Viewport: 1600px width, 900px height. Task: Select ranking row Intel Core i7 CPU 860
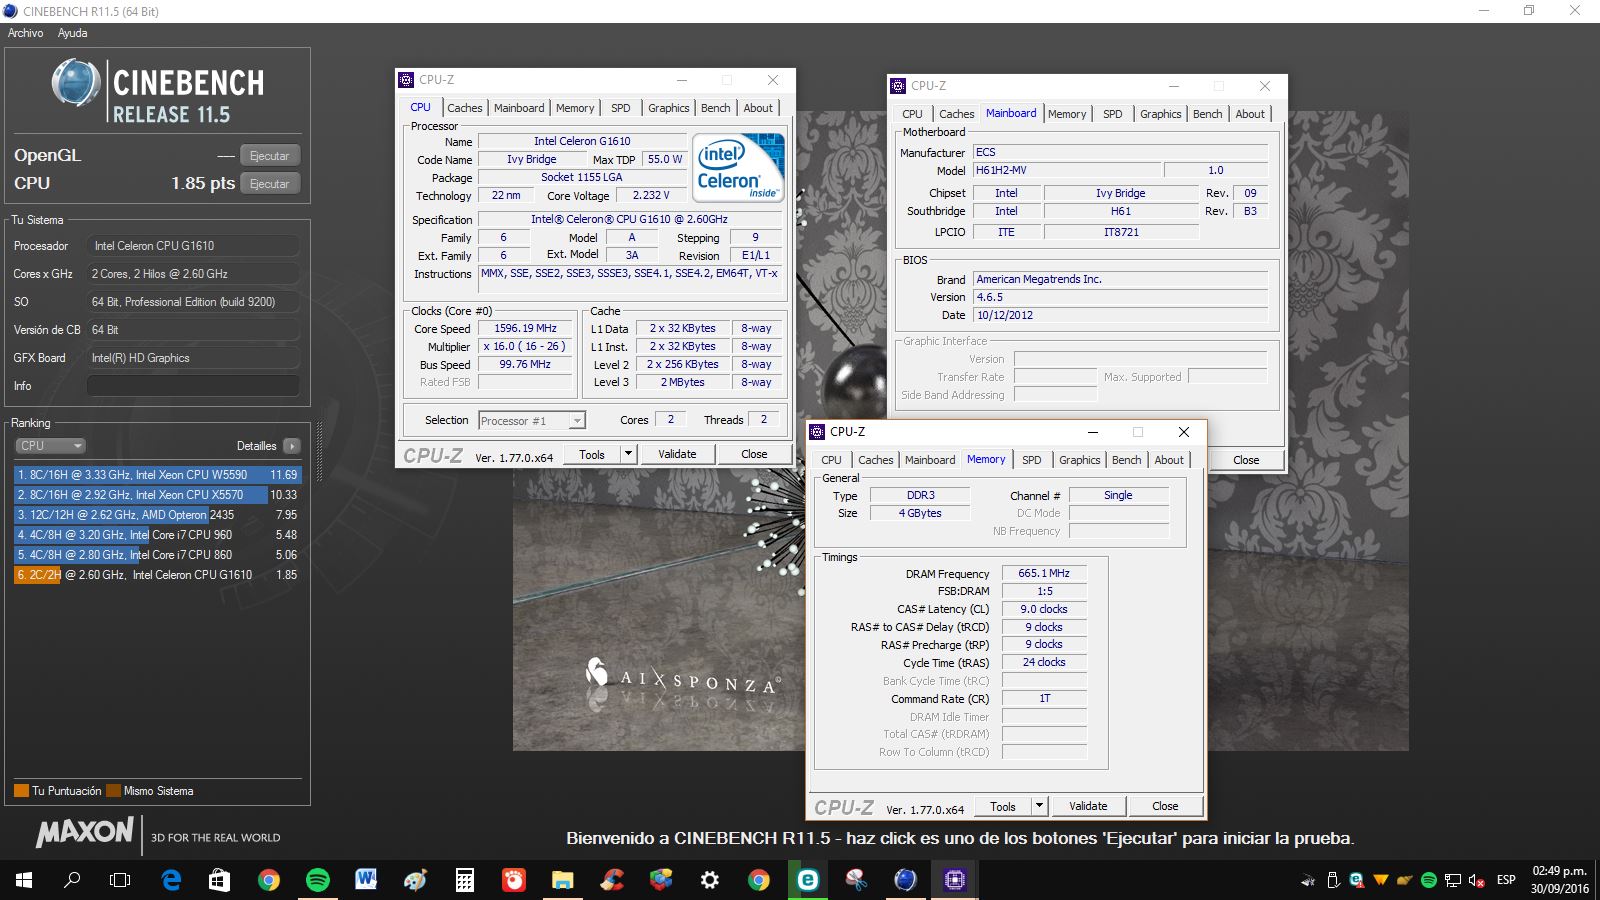[157, 555]
